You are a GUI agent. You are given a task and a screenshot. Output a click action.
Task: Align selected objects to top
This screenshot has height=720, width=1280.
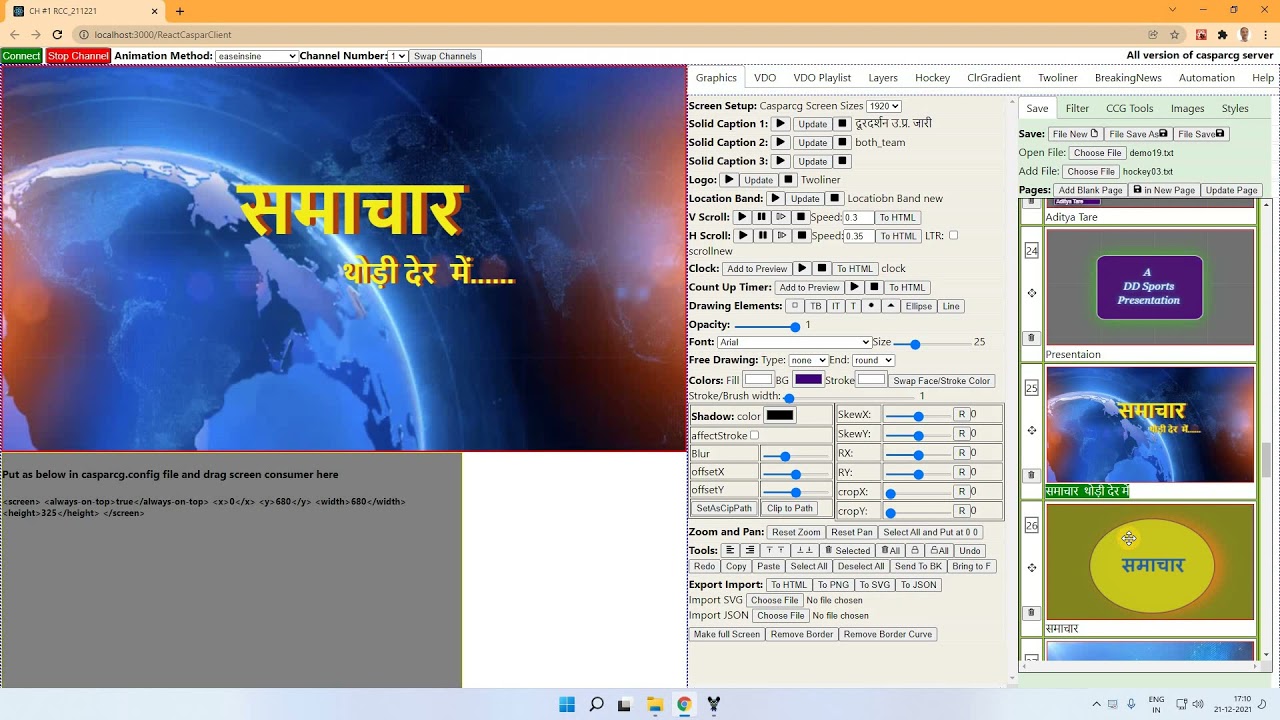coord(775,550)
